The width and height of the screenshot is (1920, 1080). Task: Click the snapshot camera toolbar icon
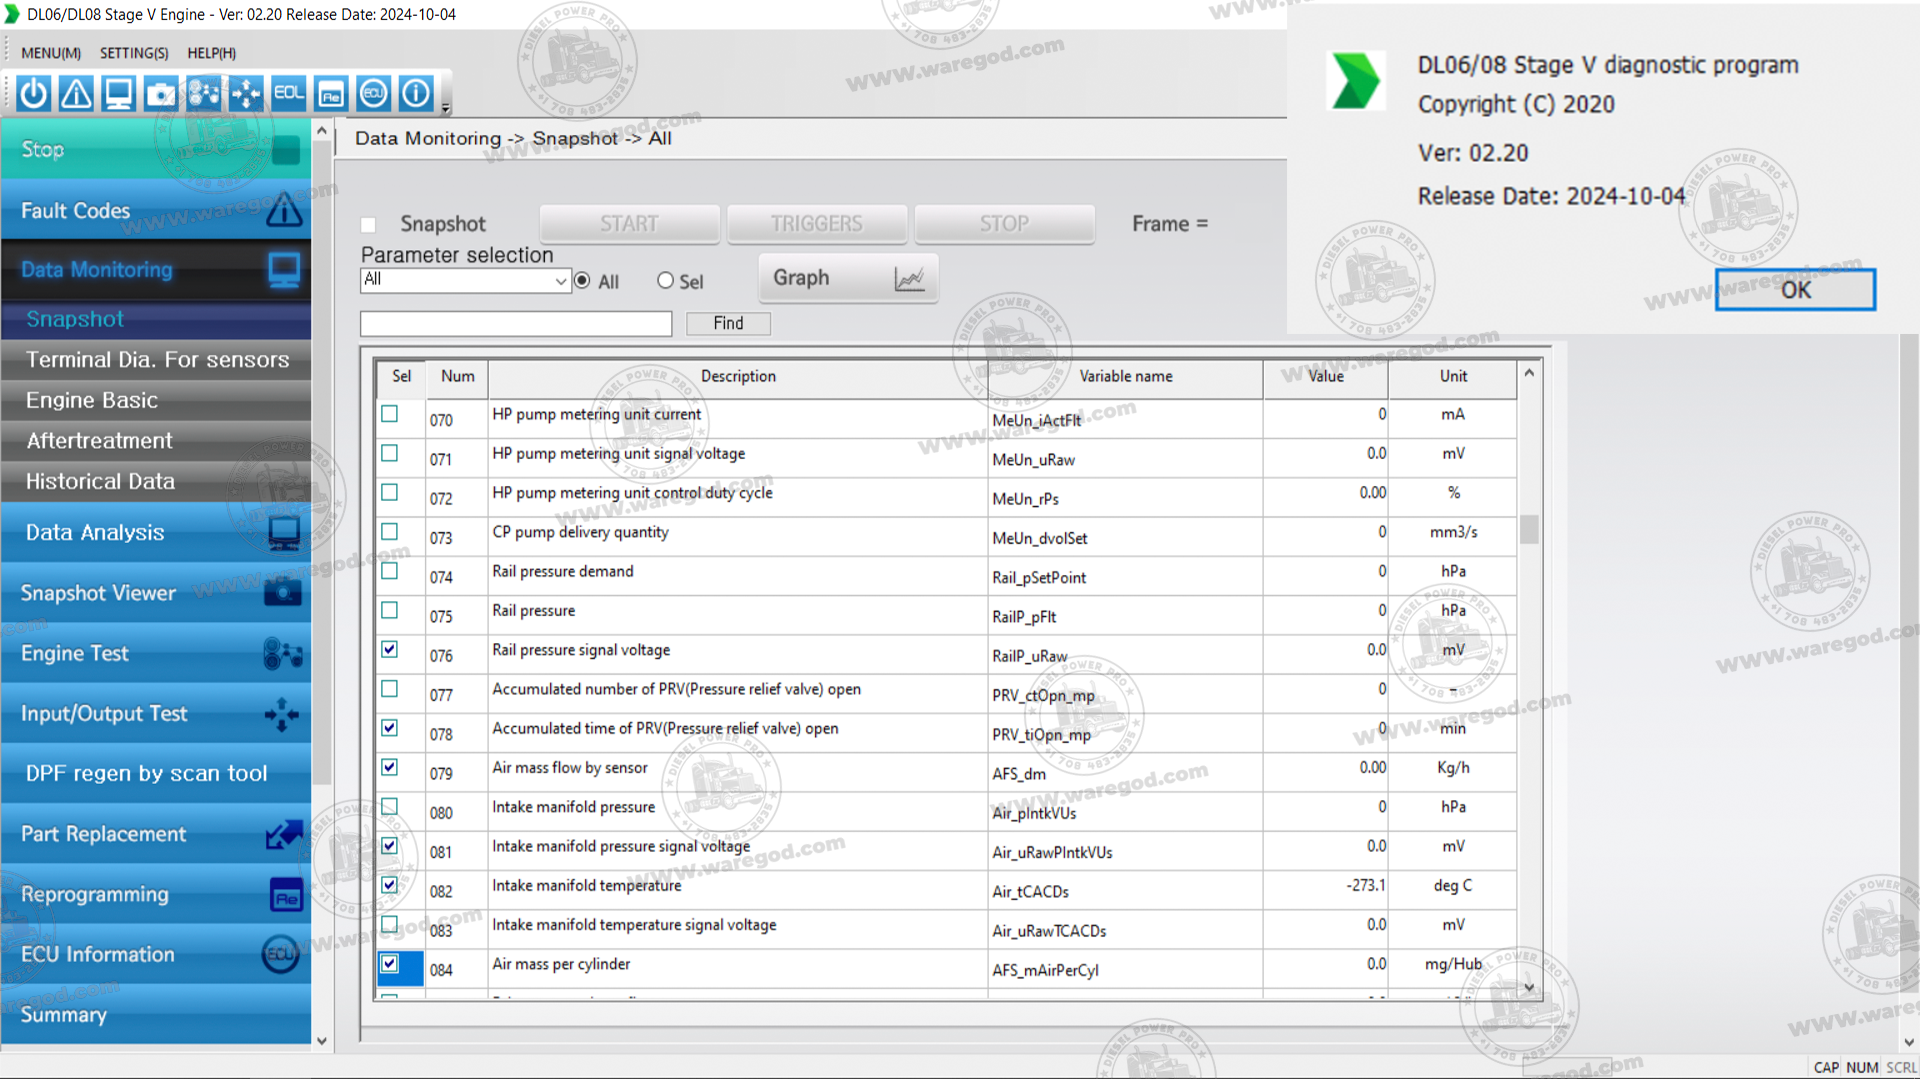(x=160, y=94)
